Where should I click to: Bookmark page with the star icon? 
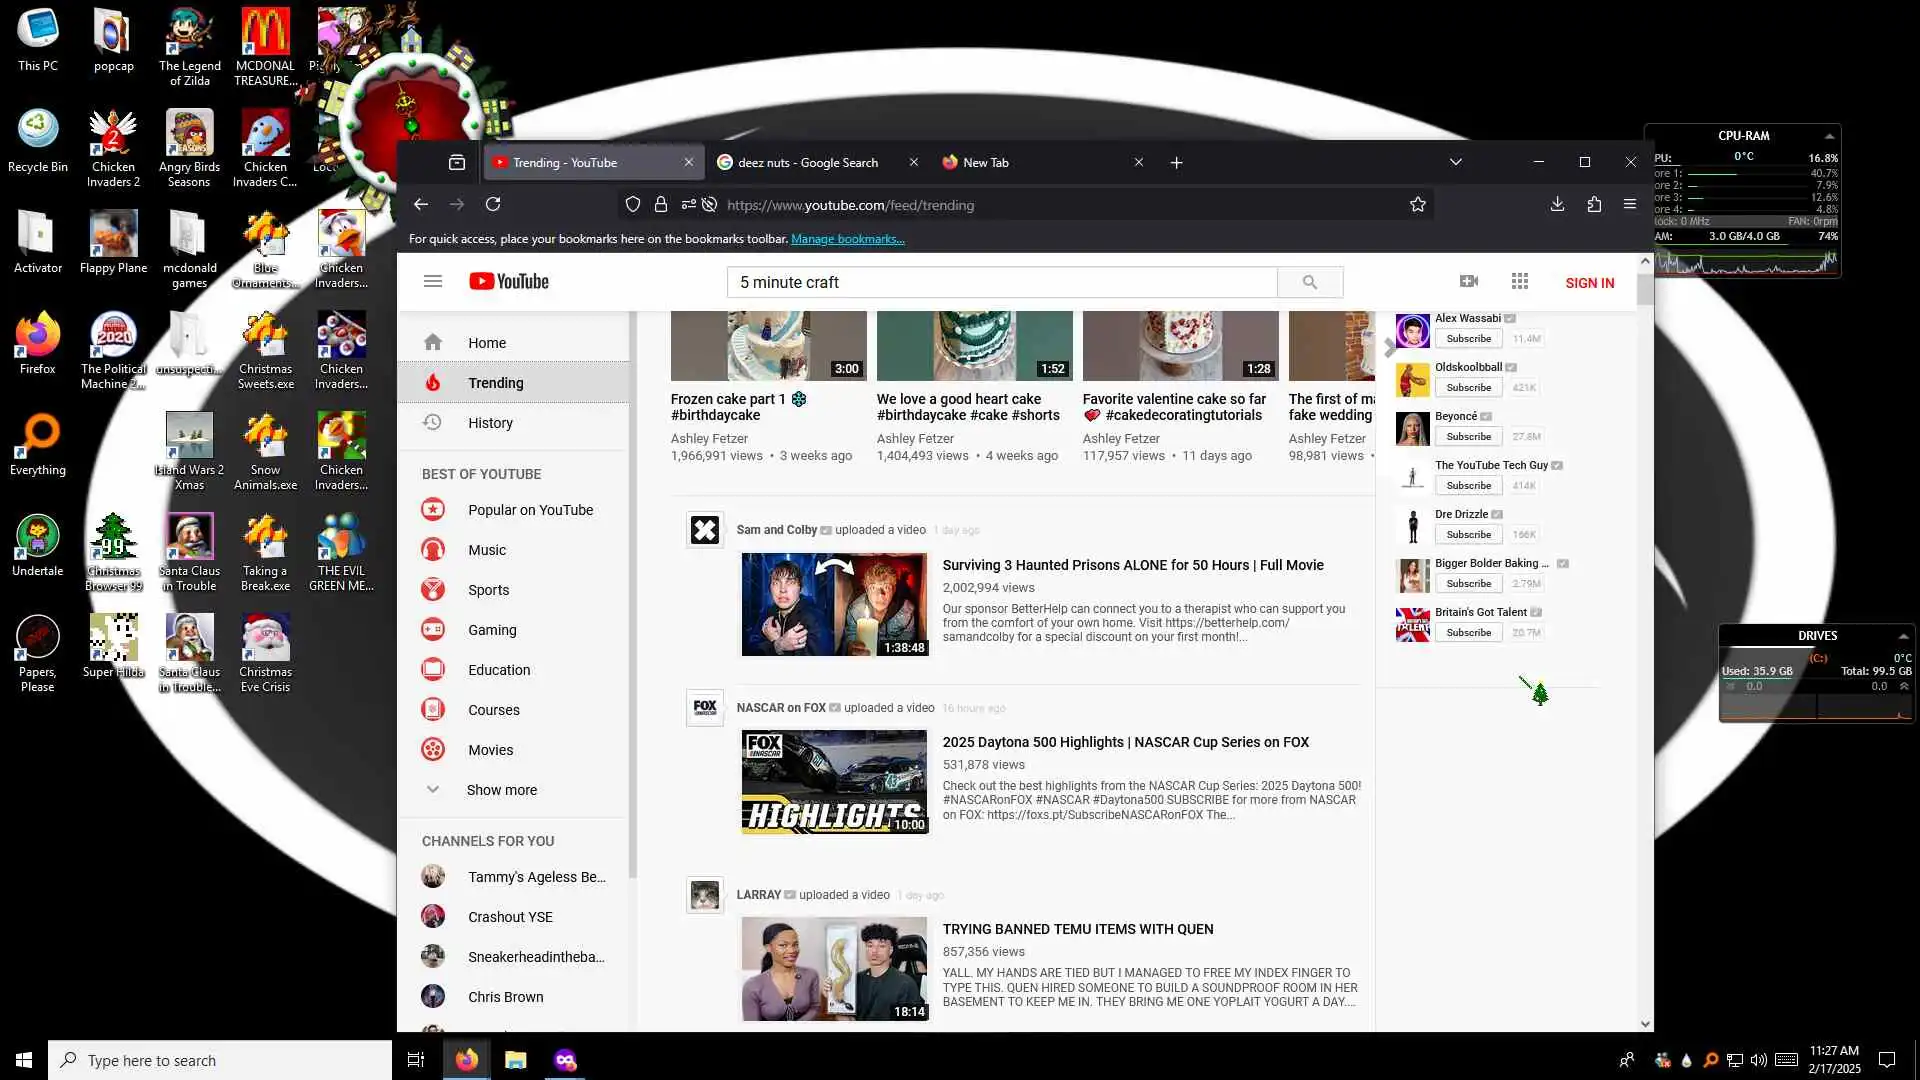(x=1417, y=205)
